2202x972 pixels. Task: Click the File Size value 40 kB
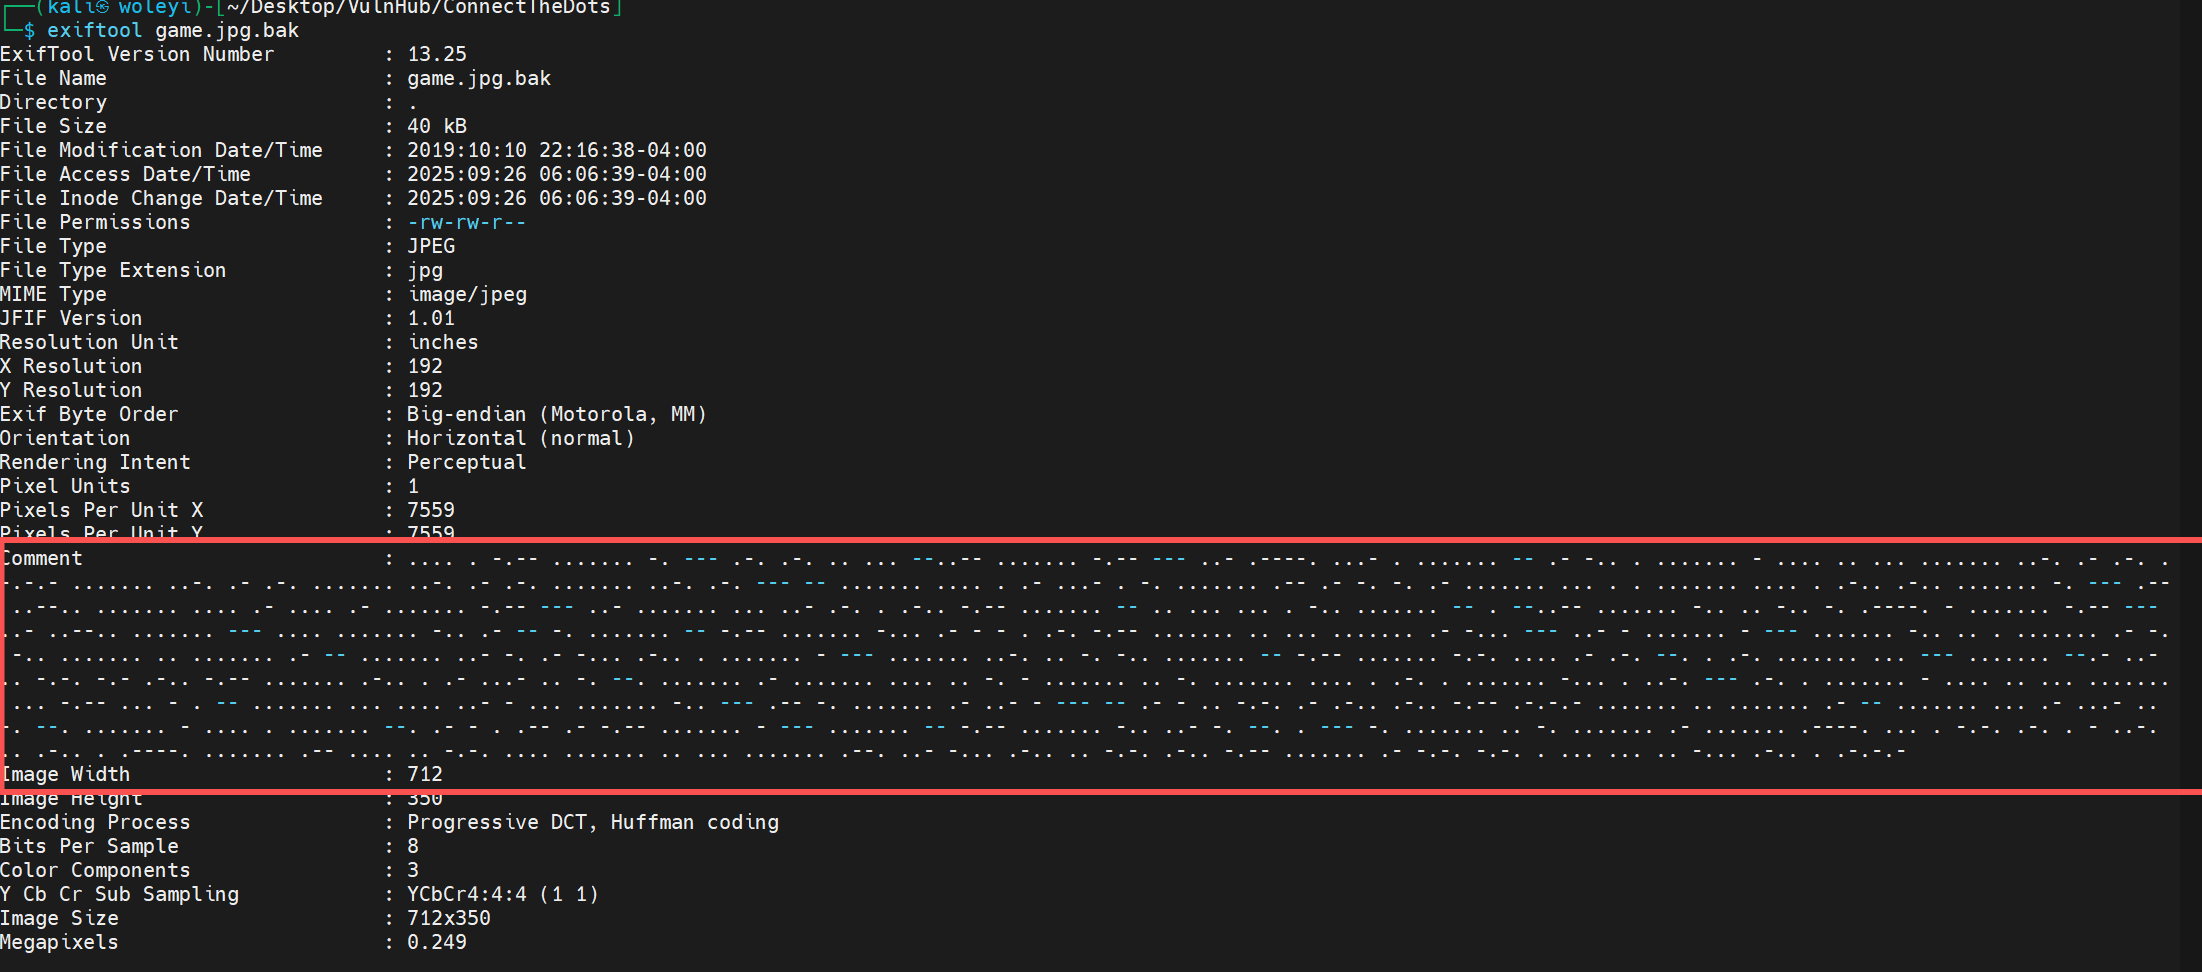point(437,126)
